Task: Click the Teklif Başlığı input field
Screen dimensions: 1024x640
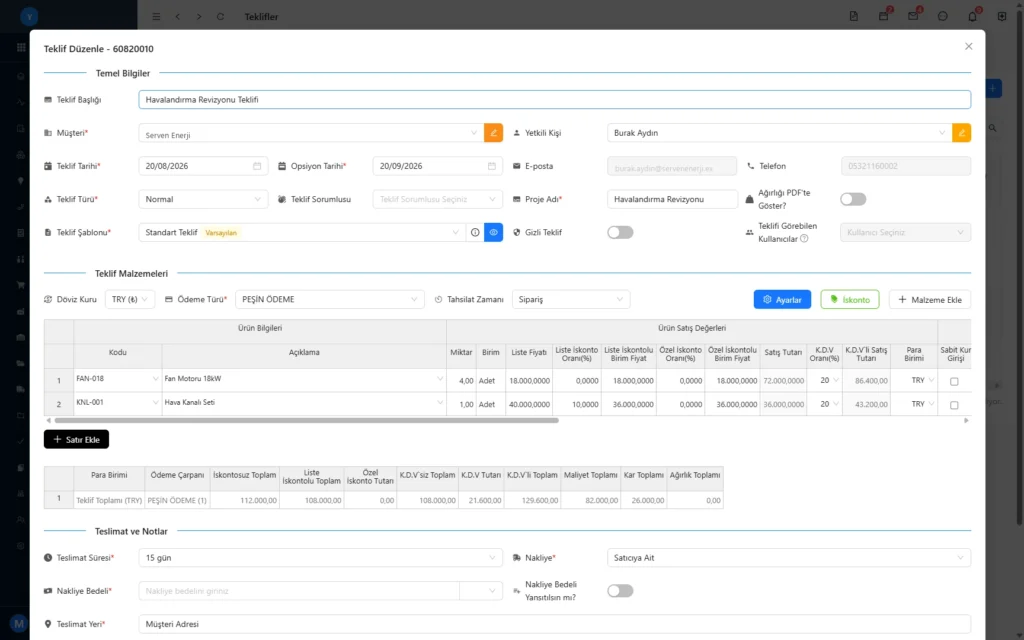Action: [x=554, y=100]
